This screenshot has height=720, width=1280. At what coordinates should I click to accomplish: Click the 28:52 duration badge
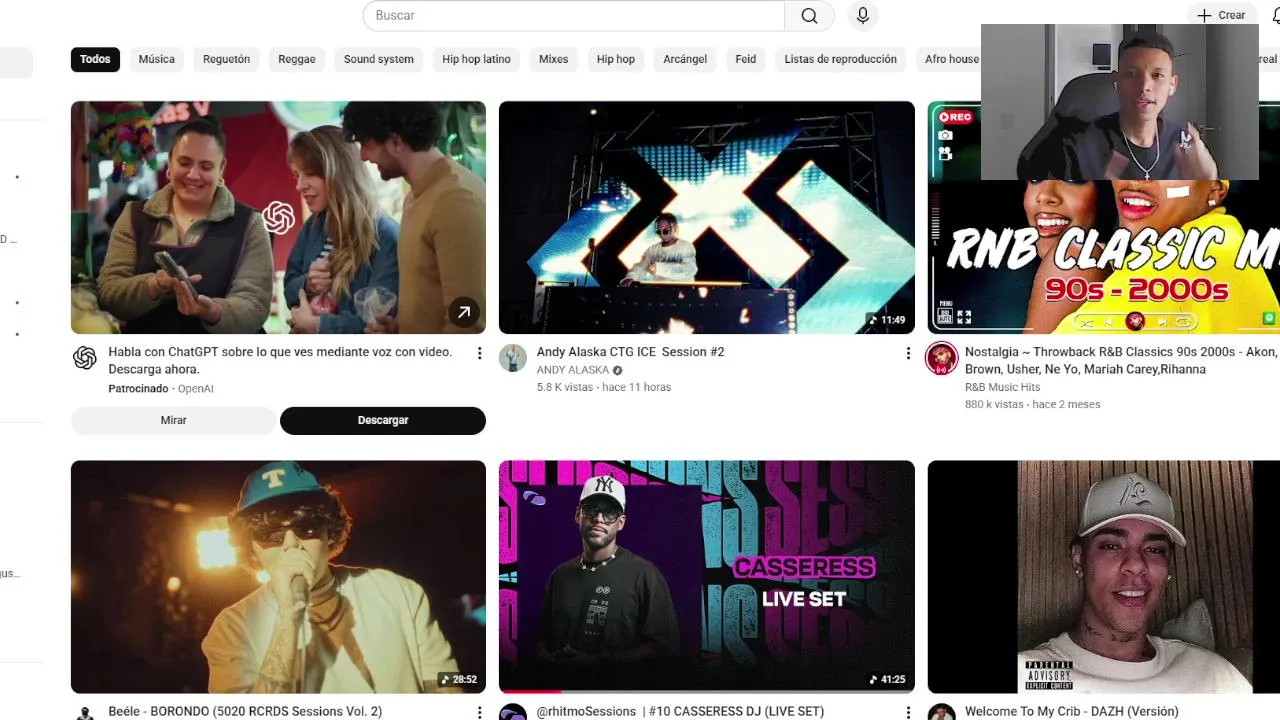459,679
